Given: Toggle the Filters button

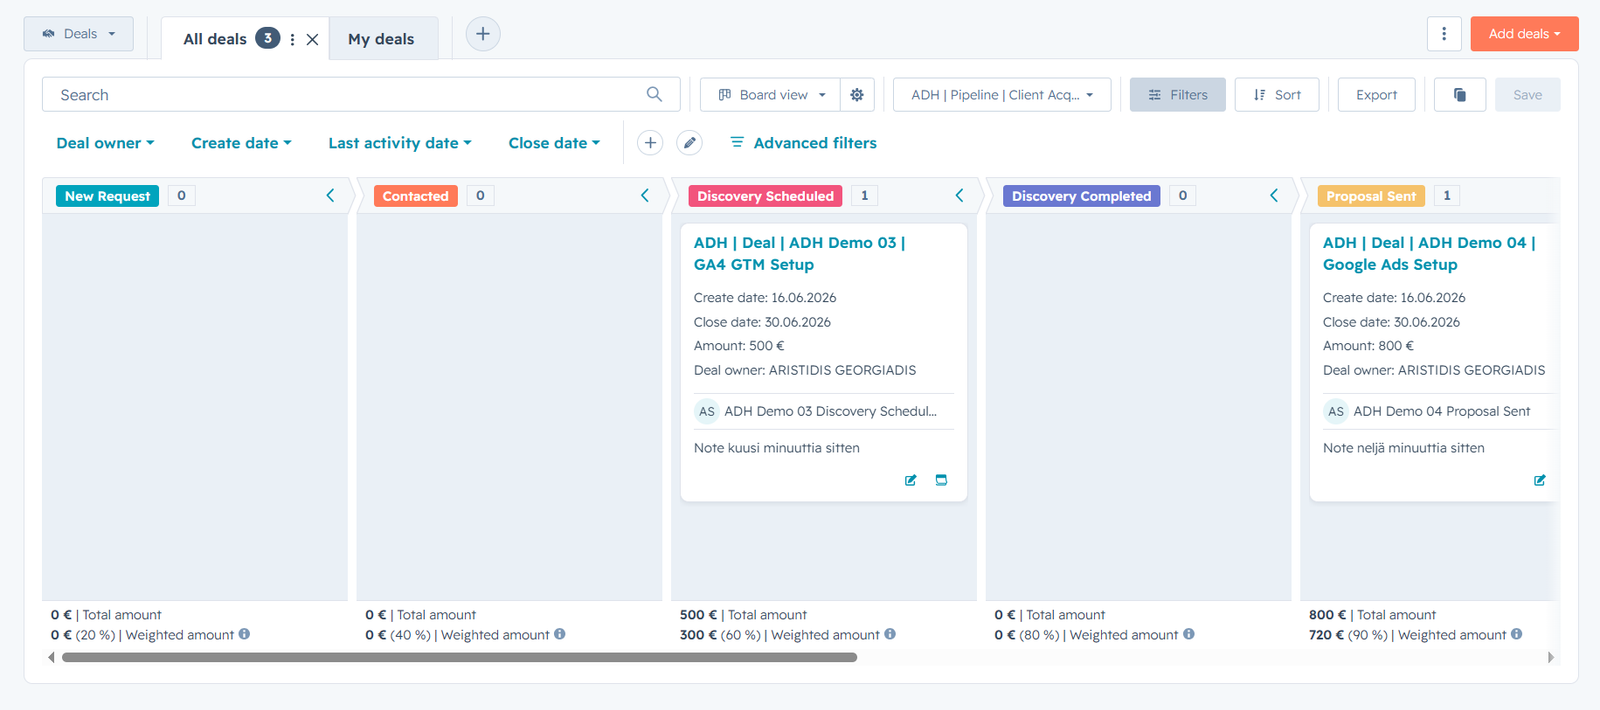Looking at the screenshot, I should [x=1178, y=95].
